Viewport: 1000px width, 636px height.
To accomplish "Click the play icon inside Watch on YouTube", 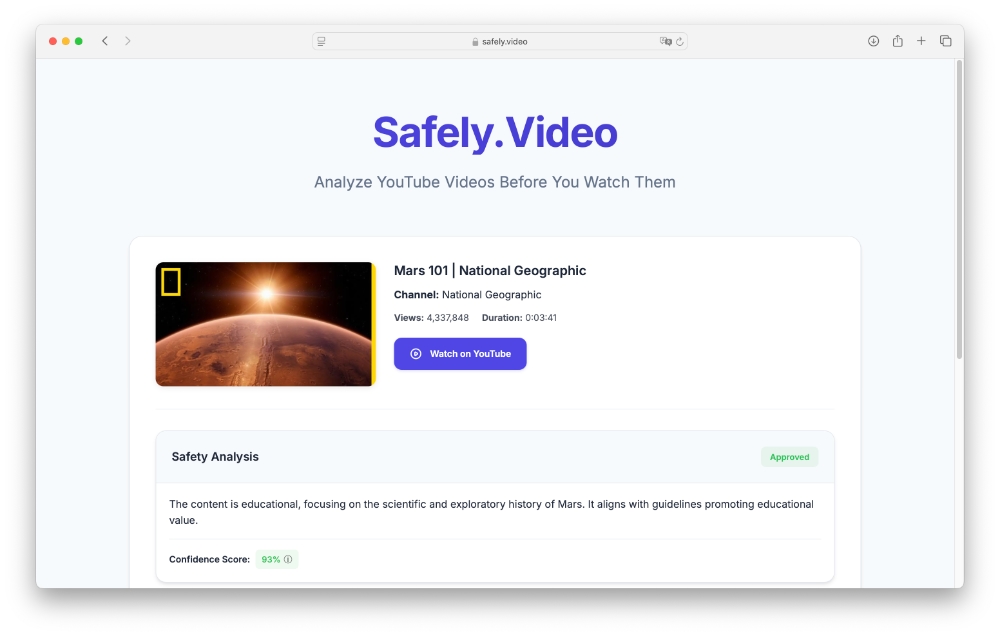I will pyautogui.click(x=415, y=353).
